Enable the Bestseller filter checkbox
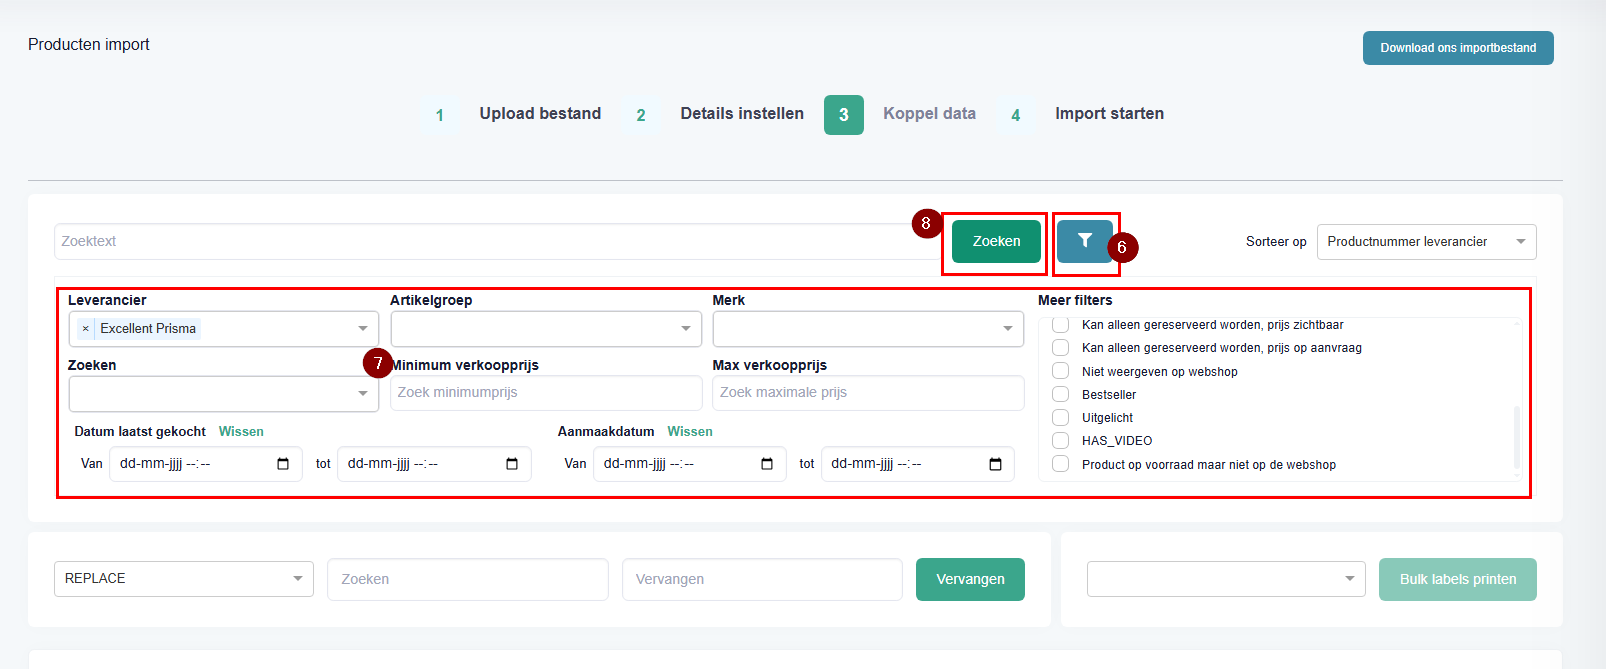The width and height of the screenshot is (1606, 669). [x=1061, y=394]
